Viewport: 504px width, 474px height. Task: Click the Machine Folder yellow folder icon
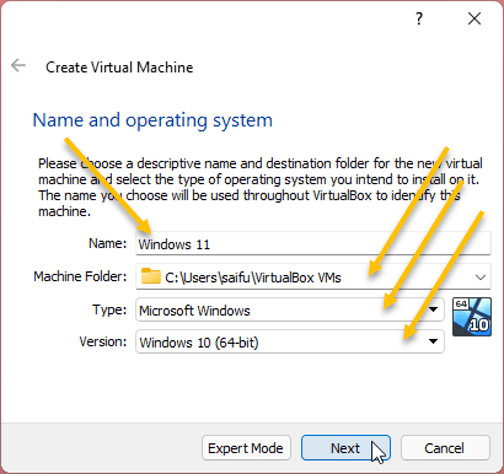151,276
